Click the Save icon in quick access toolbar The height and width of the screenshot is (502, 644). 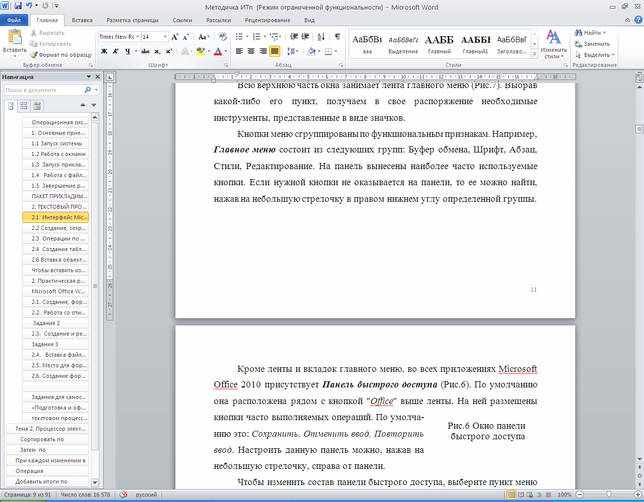coord(18,6)
